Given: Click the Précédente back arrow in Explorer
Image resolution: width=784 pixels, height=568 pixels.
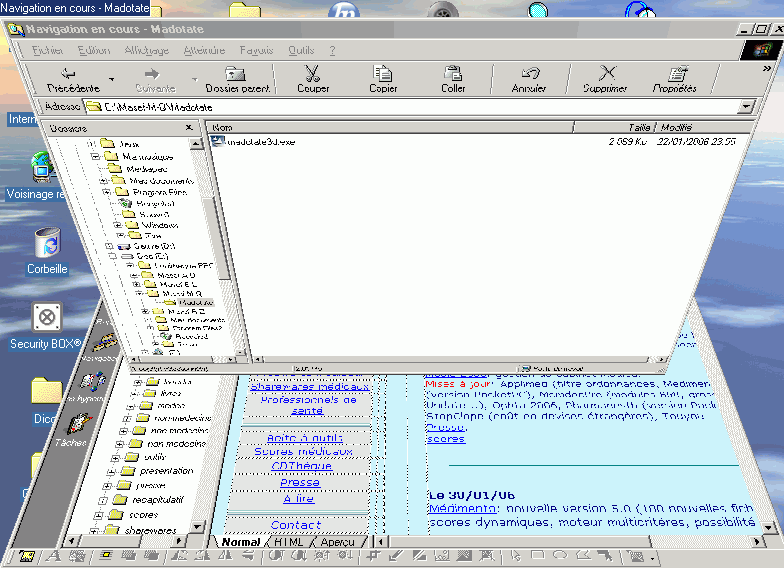Looking at the screenshot, I should click(x=68, y=74).
